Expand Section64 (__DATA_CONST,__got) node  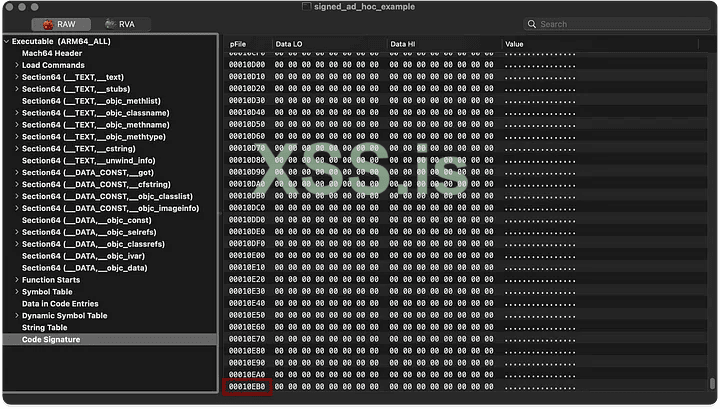[17, 173]
